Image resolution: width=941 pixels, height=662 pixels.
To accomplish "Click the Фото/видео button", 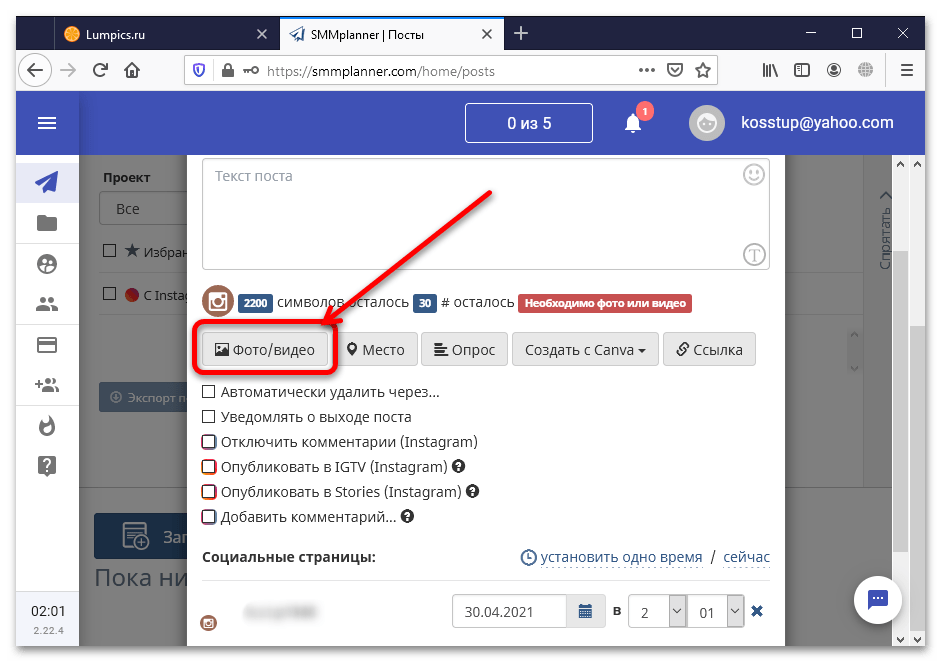I will (x=265, y=349).
